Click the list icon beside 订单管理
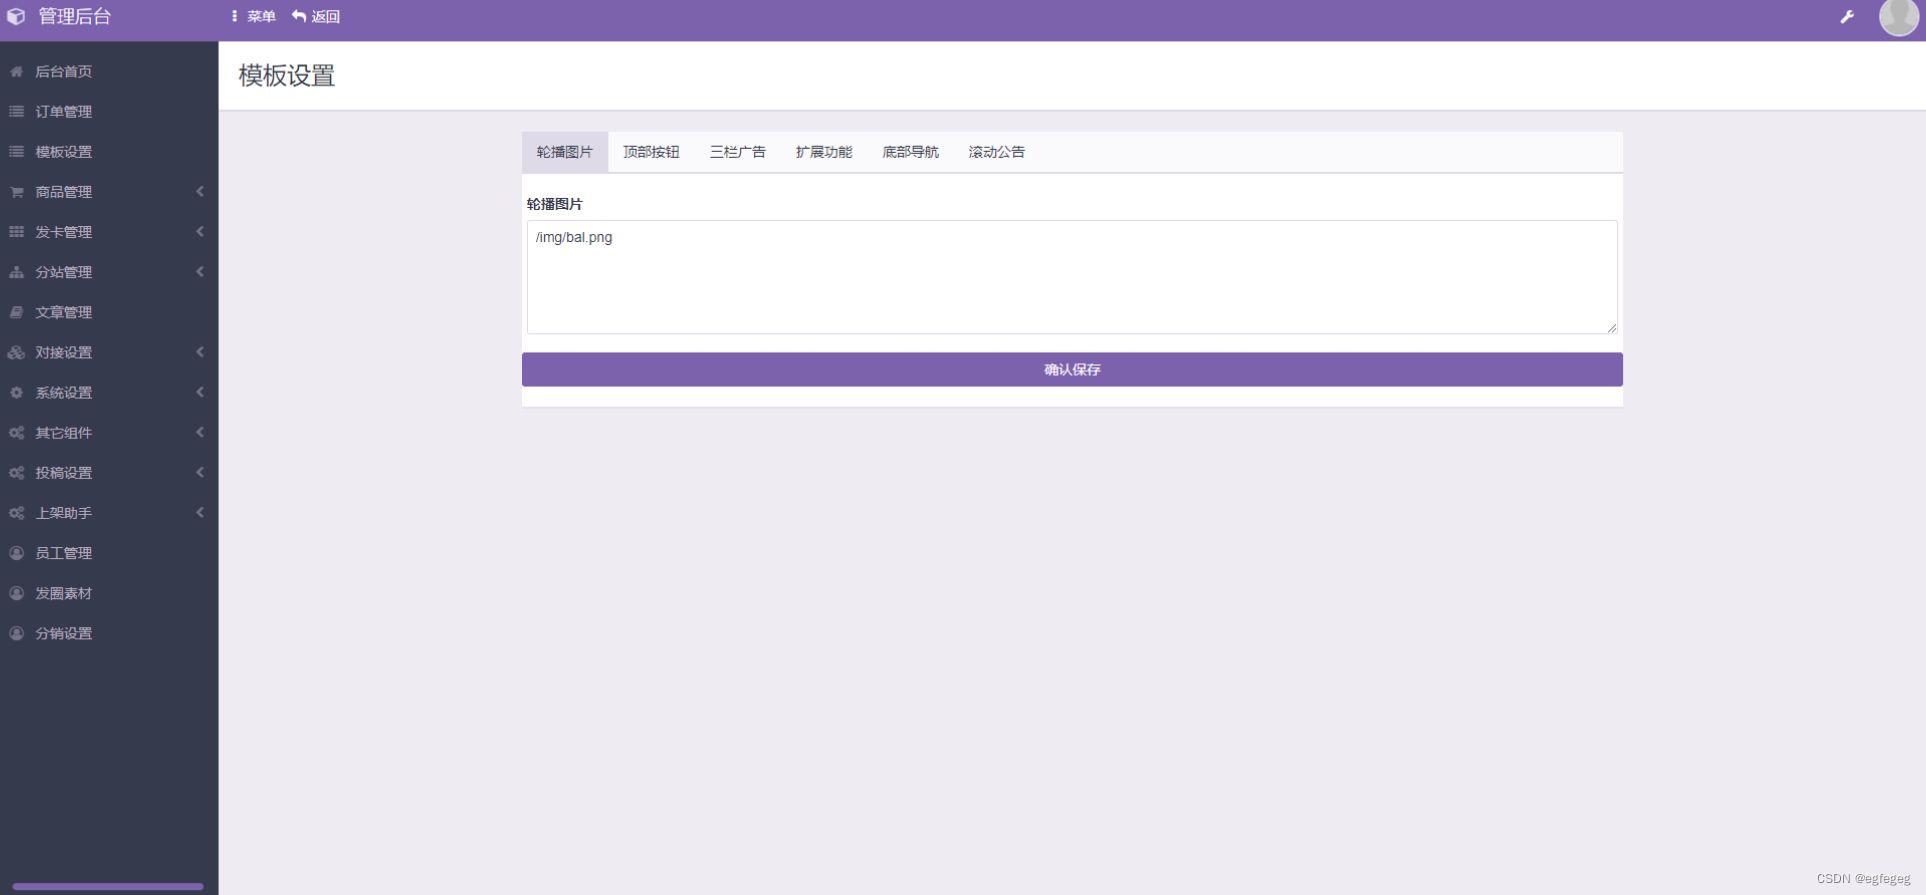Viewport: 1926px width, 895px height. (16, 112)
